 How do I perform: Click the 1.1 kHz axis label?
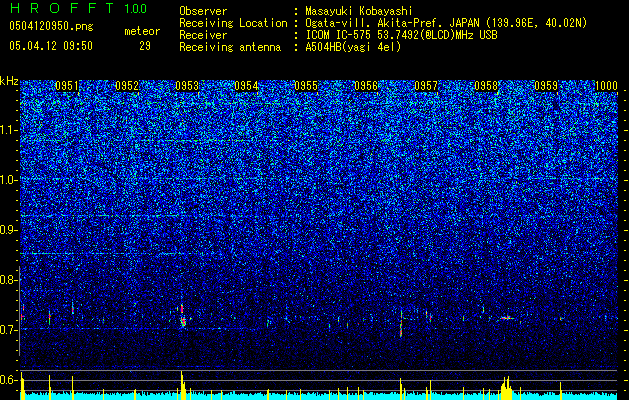(8, 130)
